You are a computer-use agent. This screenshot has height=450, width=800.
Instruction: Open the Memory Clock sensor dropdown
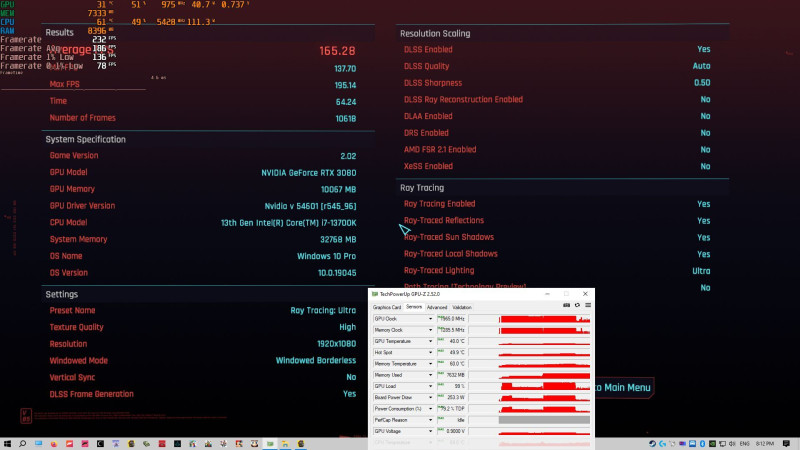tap(430, 330)
